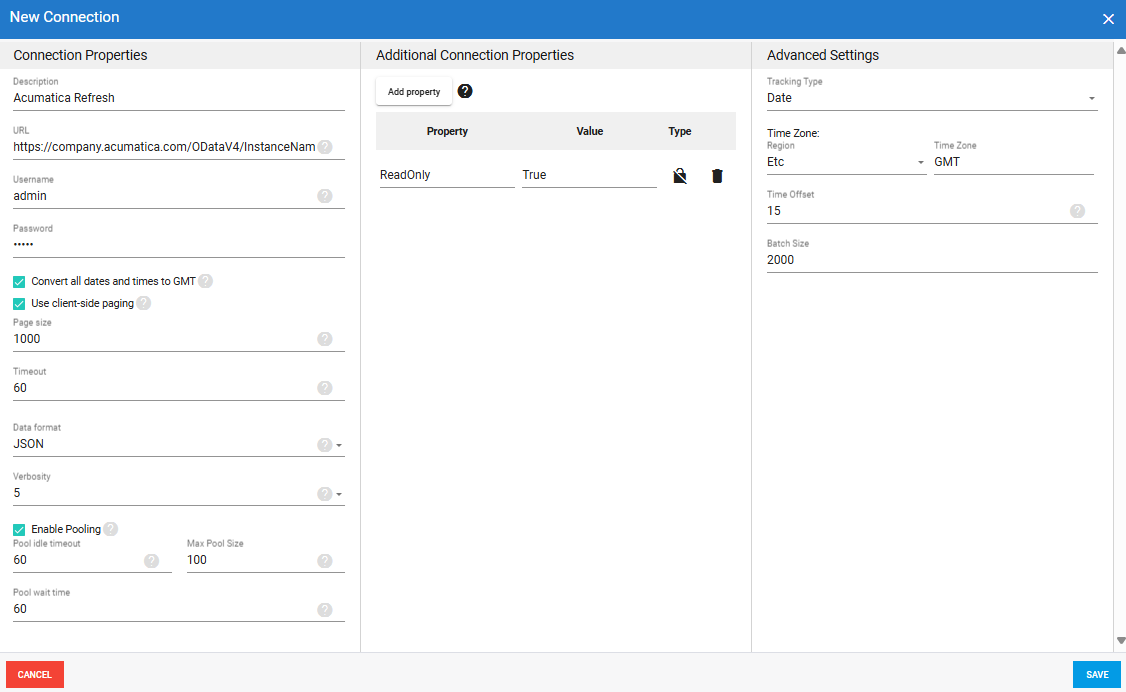The width and height of the screenshot is (1126, 692).
Task: Click inside the Description input field
Action: click(x=150, y=97)
